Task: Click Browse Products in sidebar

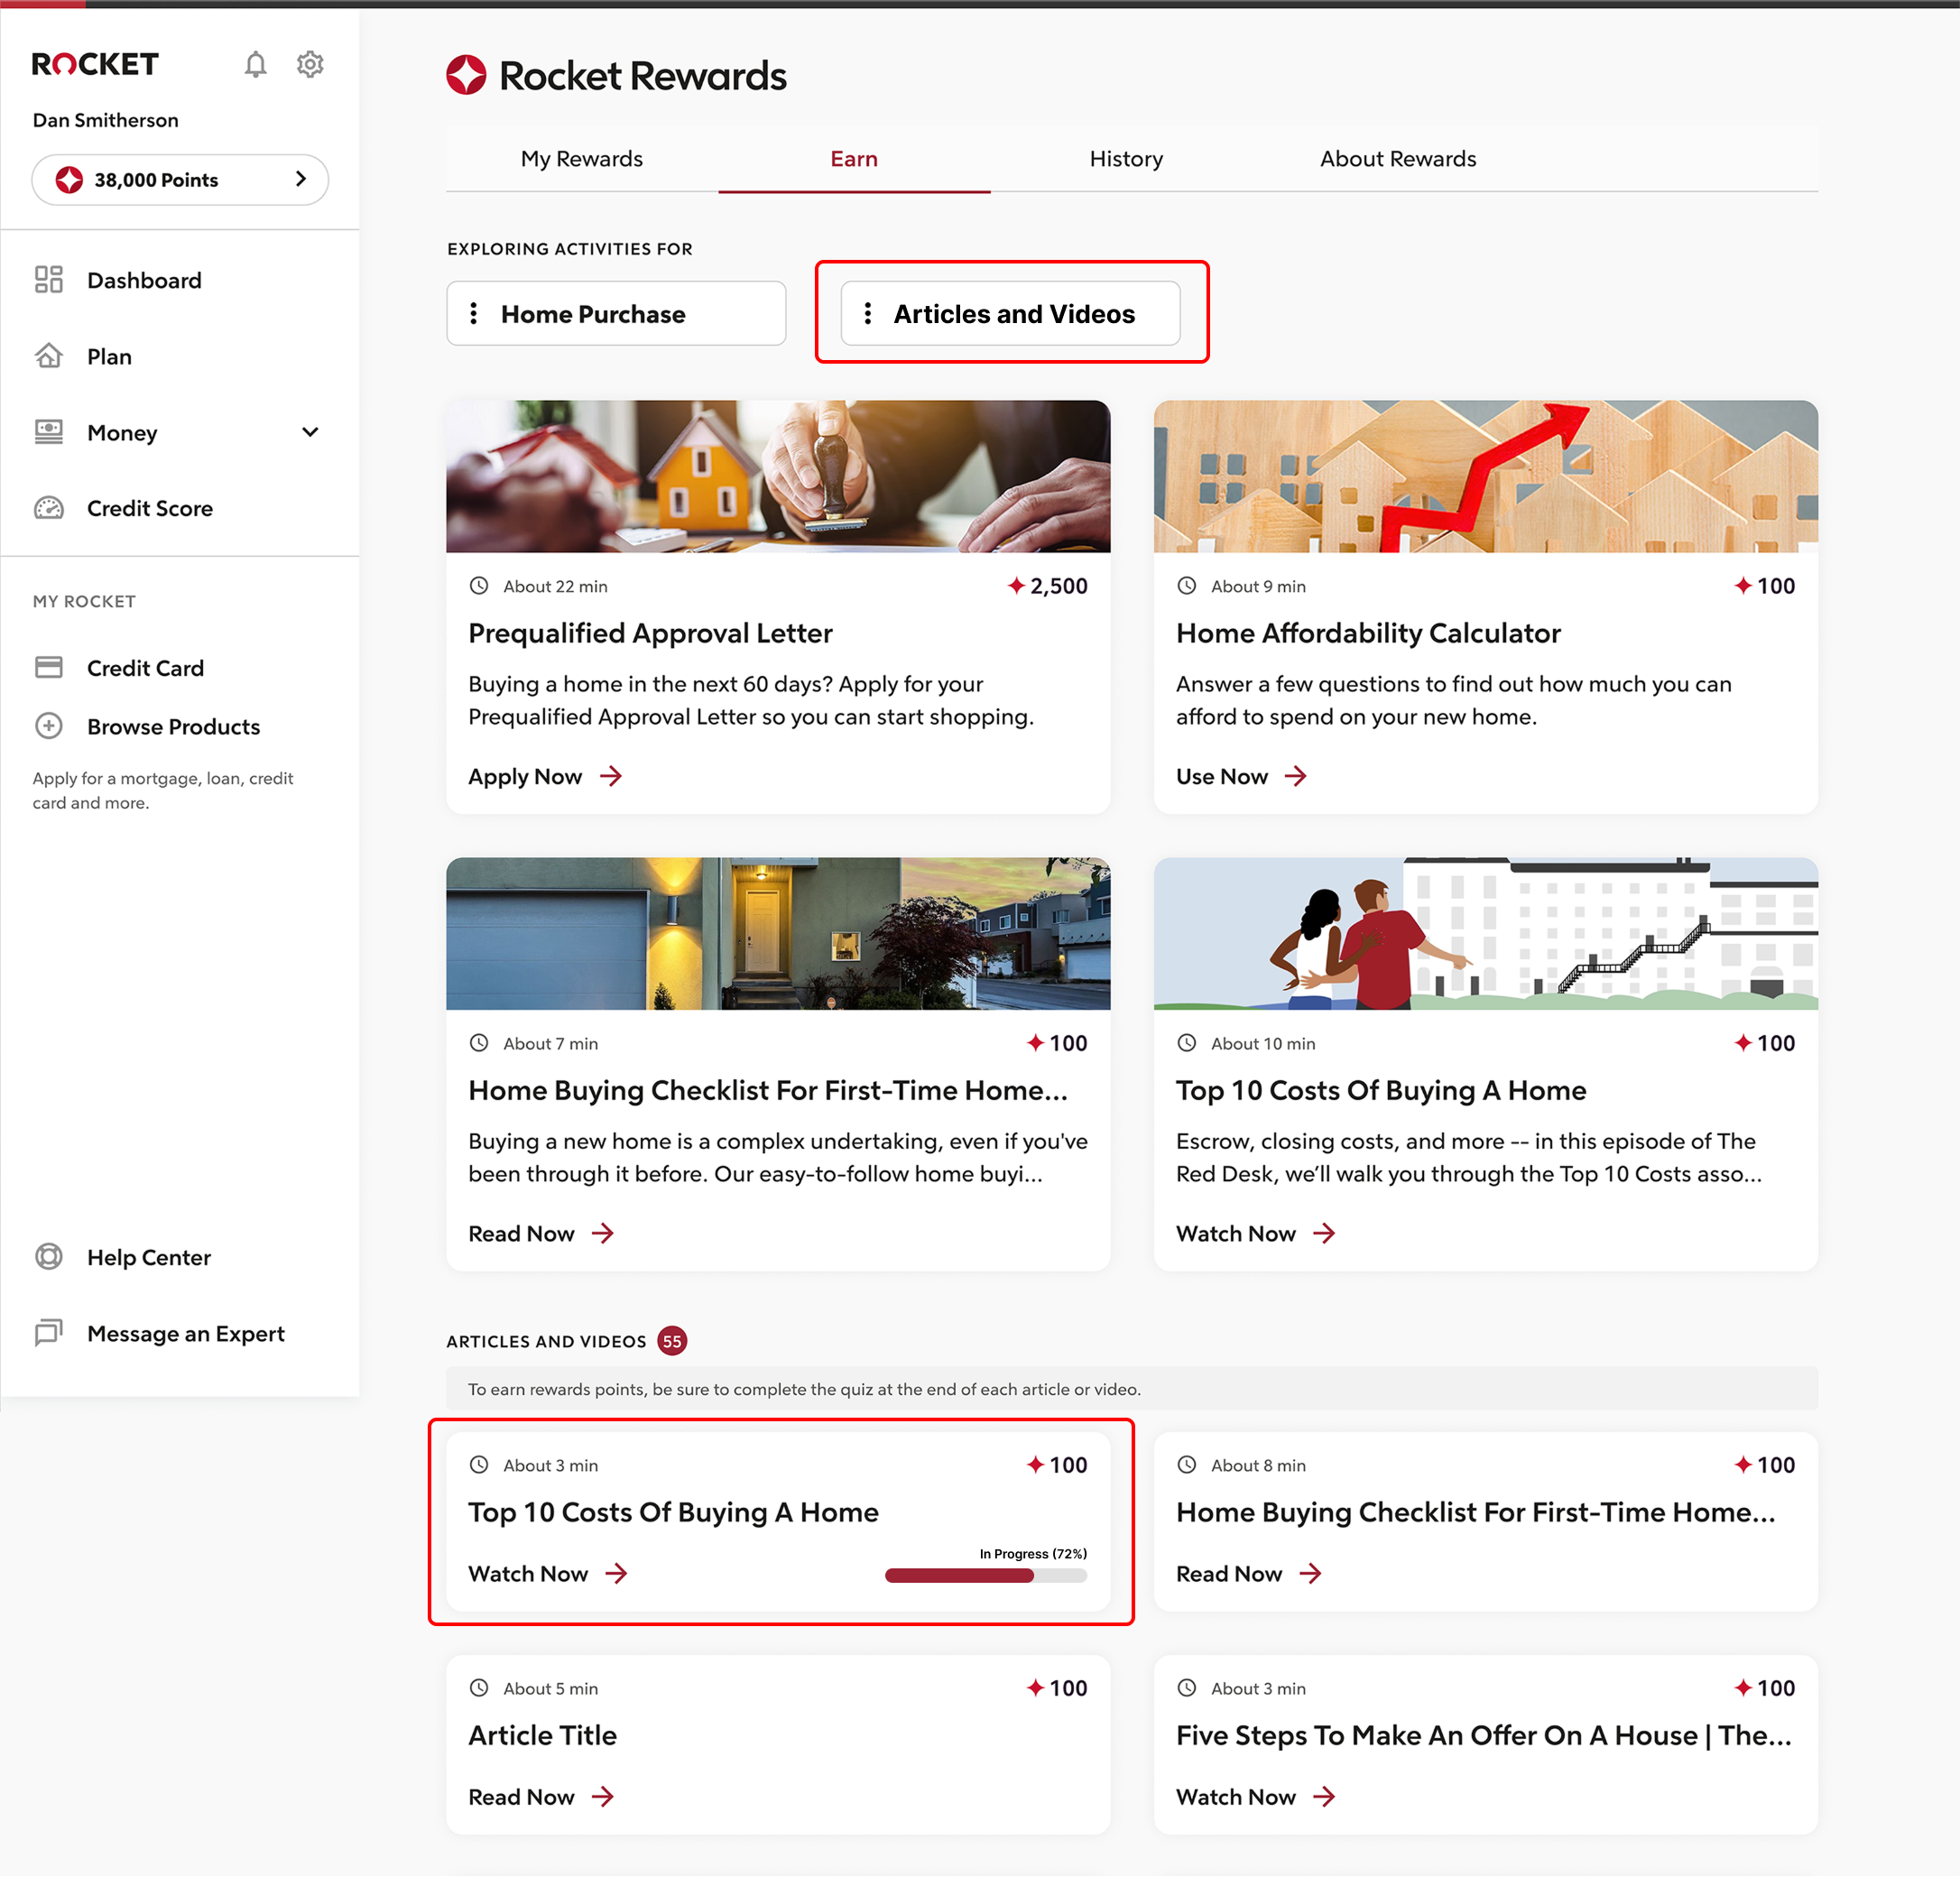Action: pyautogui.click(x=173, y=726)
